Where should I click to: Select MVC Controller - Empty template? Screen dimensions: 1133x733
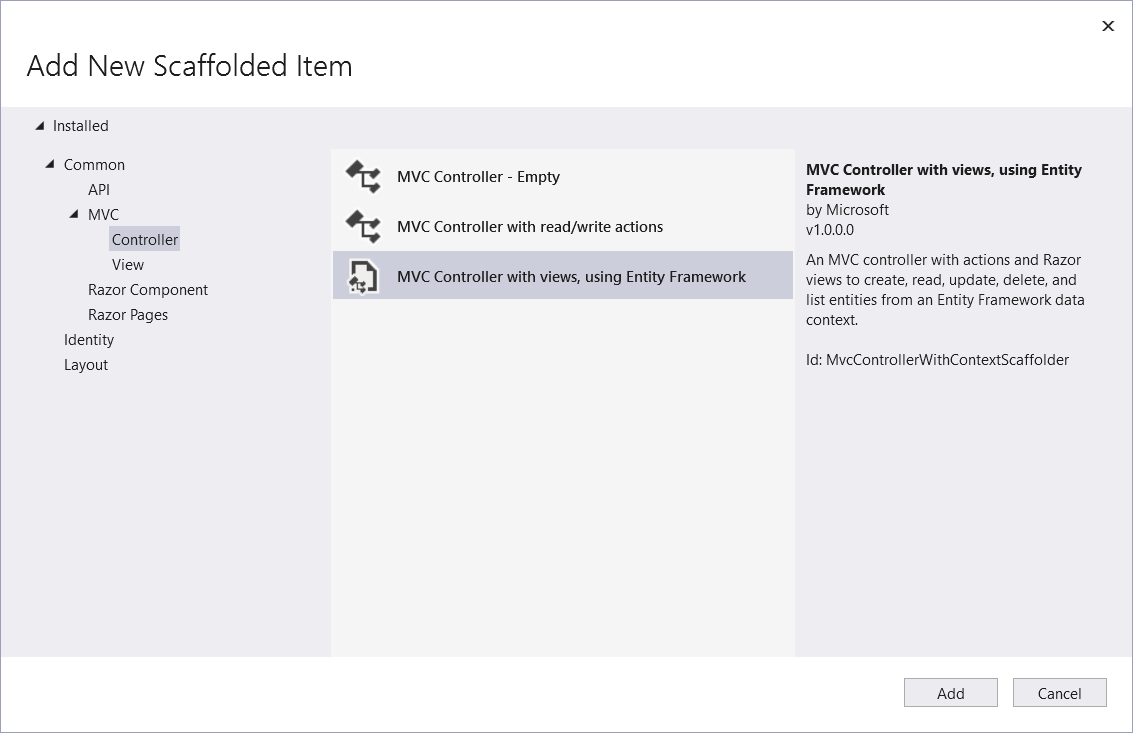(x=479, y=177)
